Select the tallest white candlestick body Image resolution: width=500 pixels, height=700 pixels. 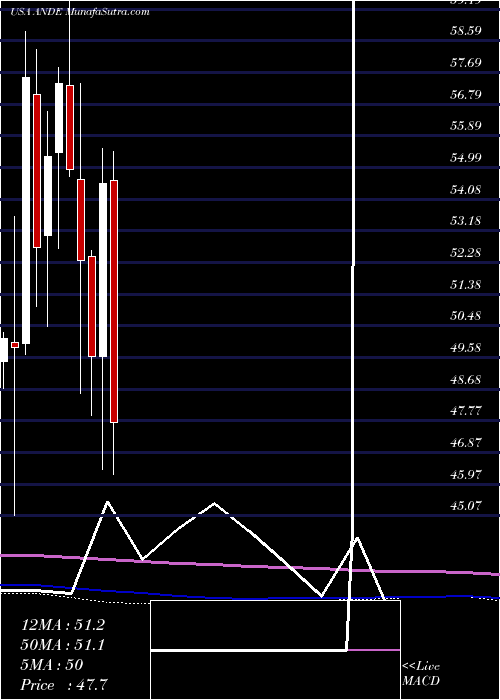[26, 210]
